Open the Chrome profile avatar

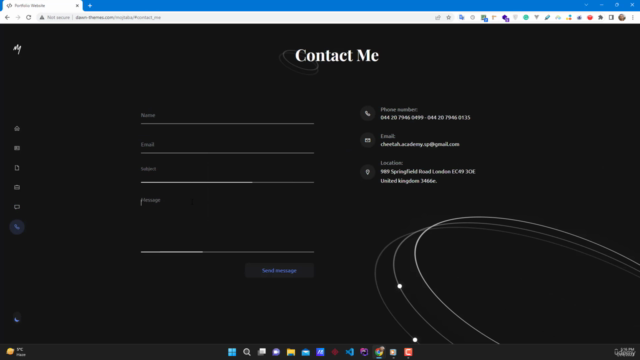622,17
